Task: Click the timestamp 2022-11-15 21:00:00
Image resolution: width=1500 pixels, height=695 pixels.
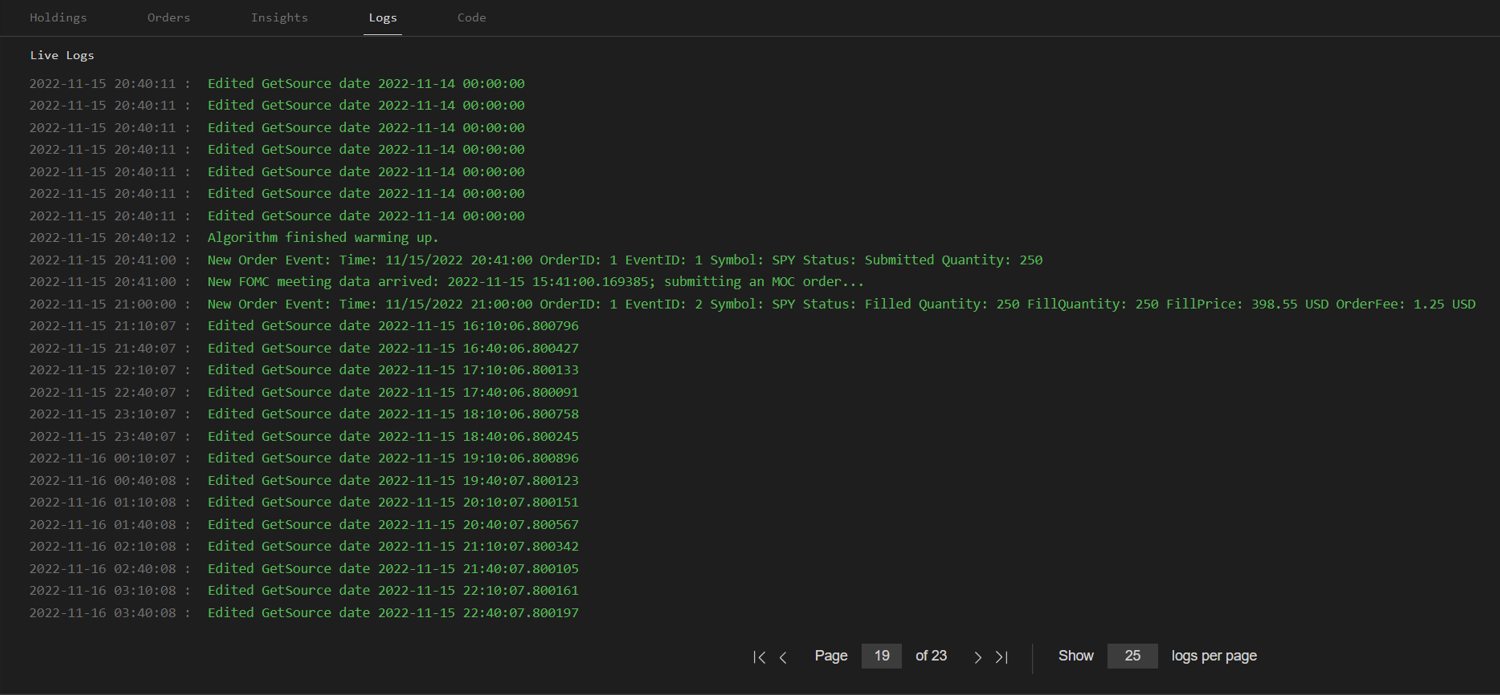Action: (102, 304)
